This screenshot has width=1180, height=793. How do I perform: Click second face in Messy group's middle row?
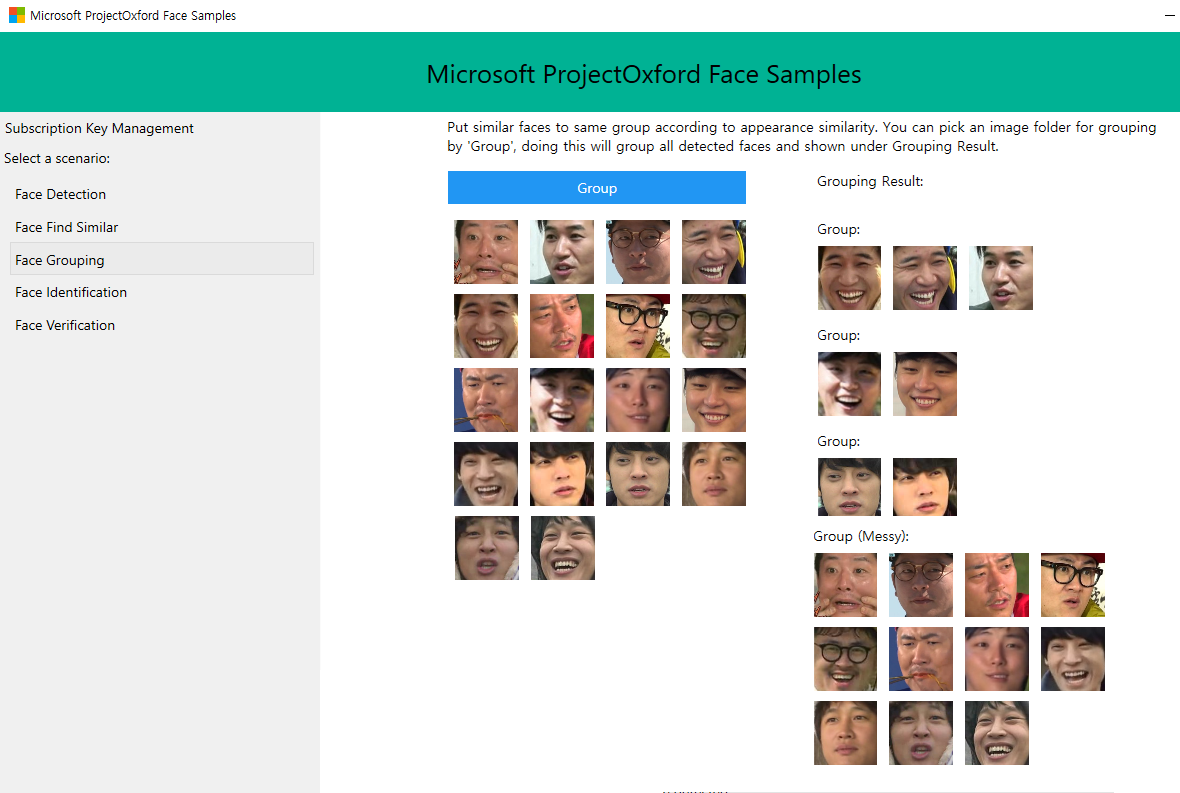coord(921,659)
